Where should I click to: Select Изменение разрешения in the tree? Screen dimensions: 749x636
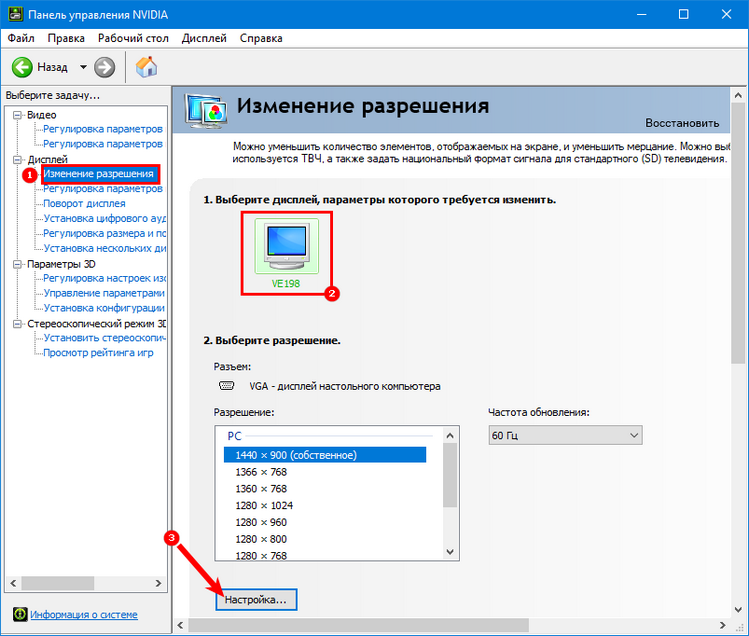point(99,174)
